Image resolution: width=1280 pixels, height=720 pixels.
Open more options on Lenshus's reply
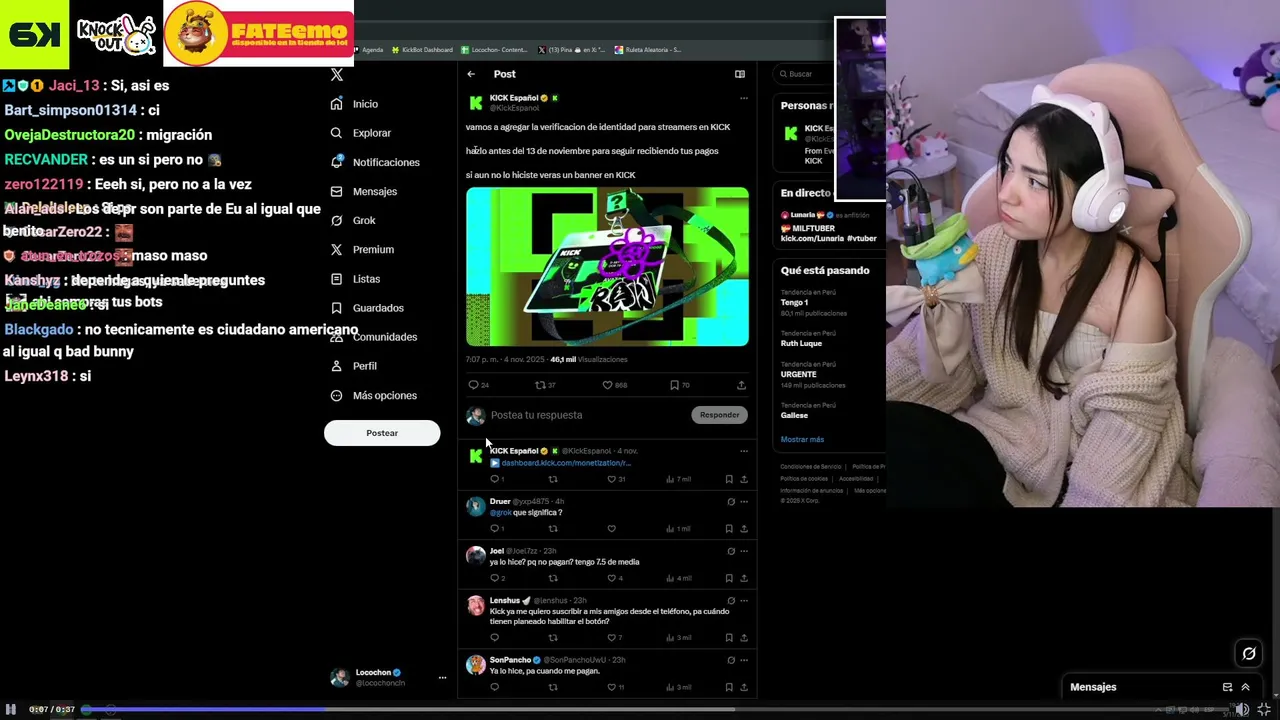point(743,601)
